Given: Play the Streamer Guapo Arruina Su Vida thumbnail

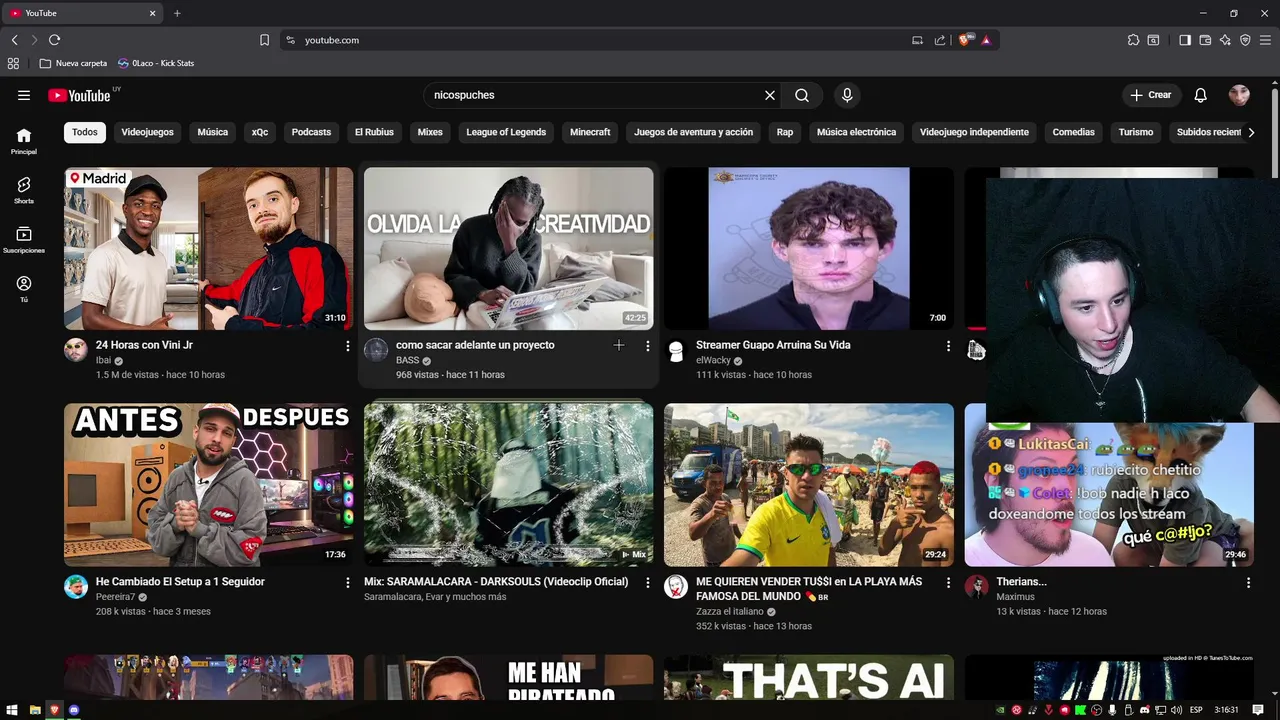Looking at the screenshot, I should tap(809, 248).
